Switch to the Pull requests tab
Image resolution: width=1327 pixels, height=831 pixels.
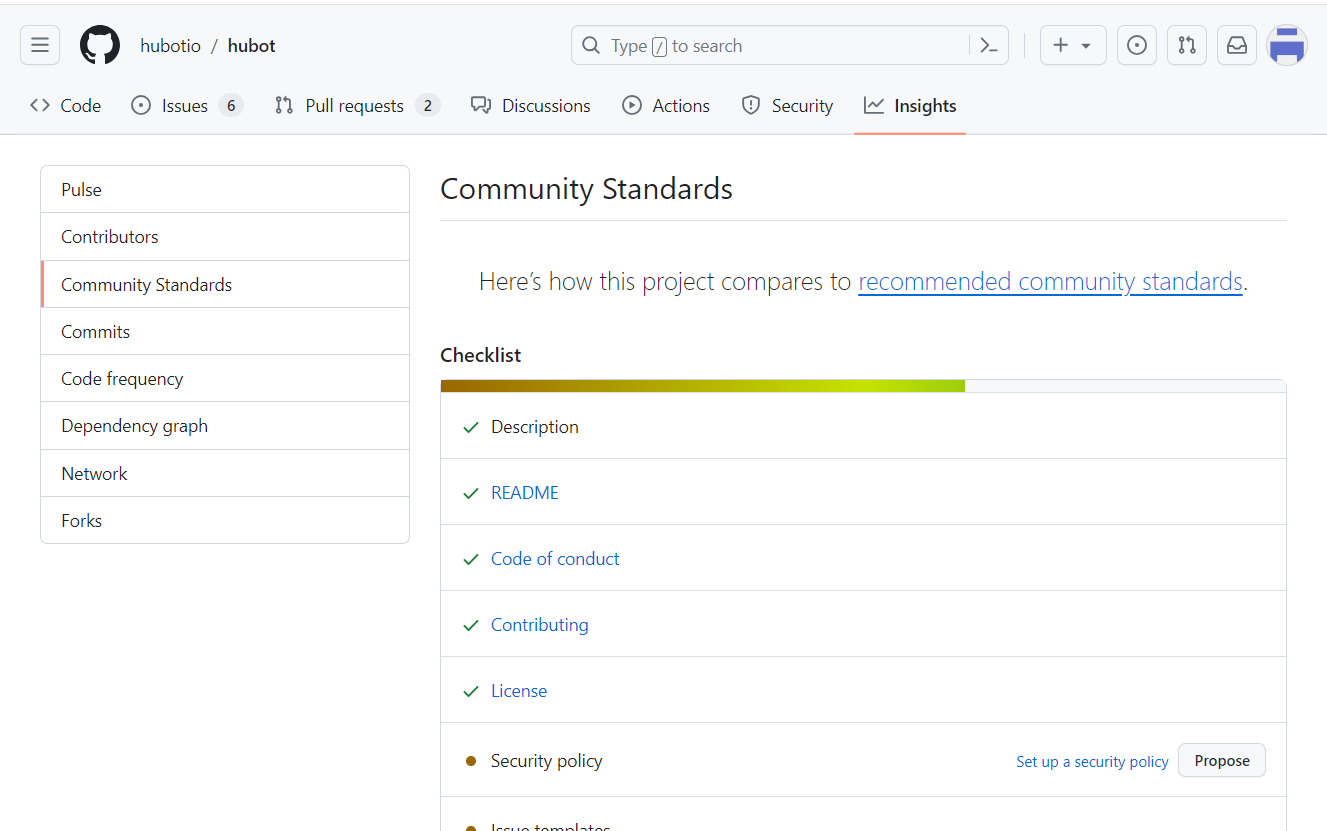(357, 106)
